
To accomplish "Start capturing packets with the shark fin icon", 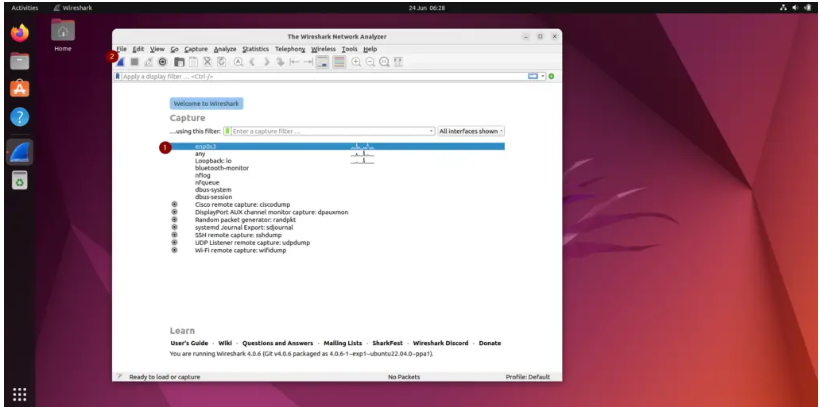I will (121, 62).
